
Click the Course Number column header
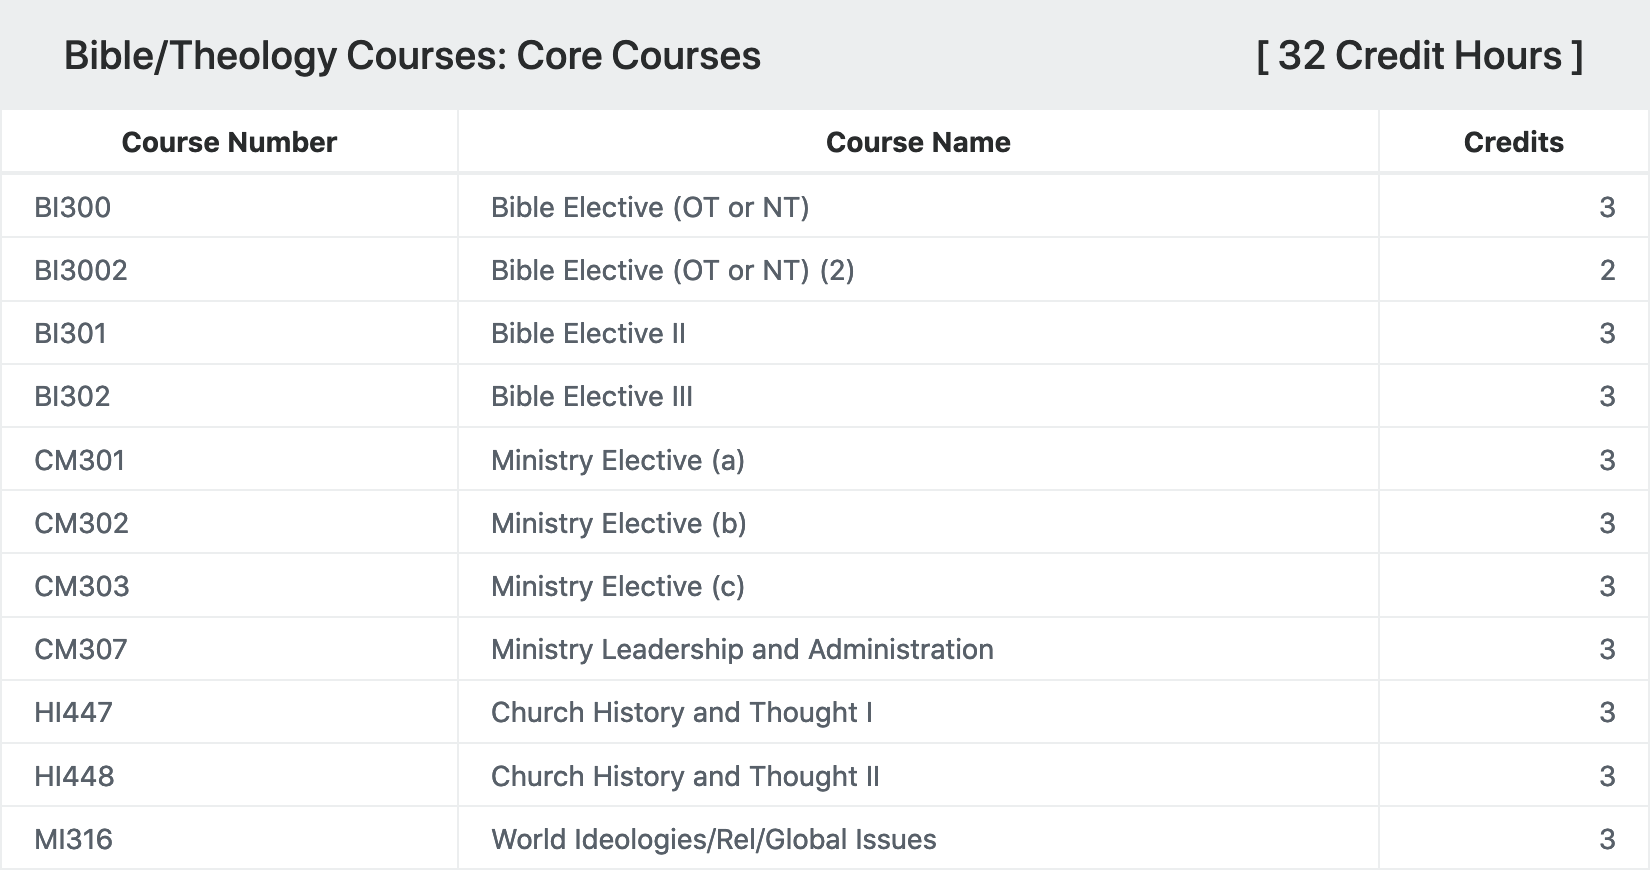pyautogui.click(x=229, y=142)
